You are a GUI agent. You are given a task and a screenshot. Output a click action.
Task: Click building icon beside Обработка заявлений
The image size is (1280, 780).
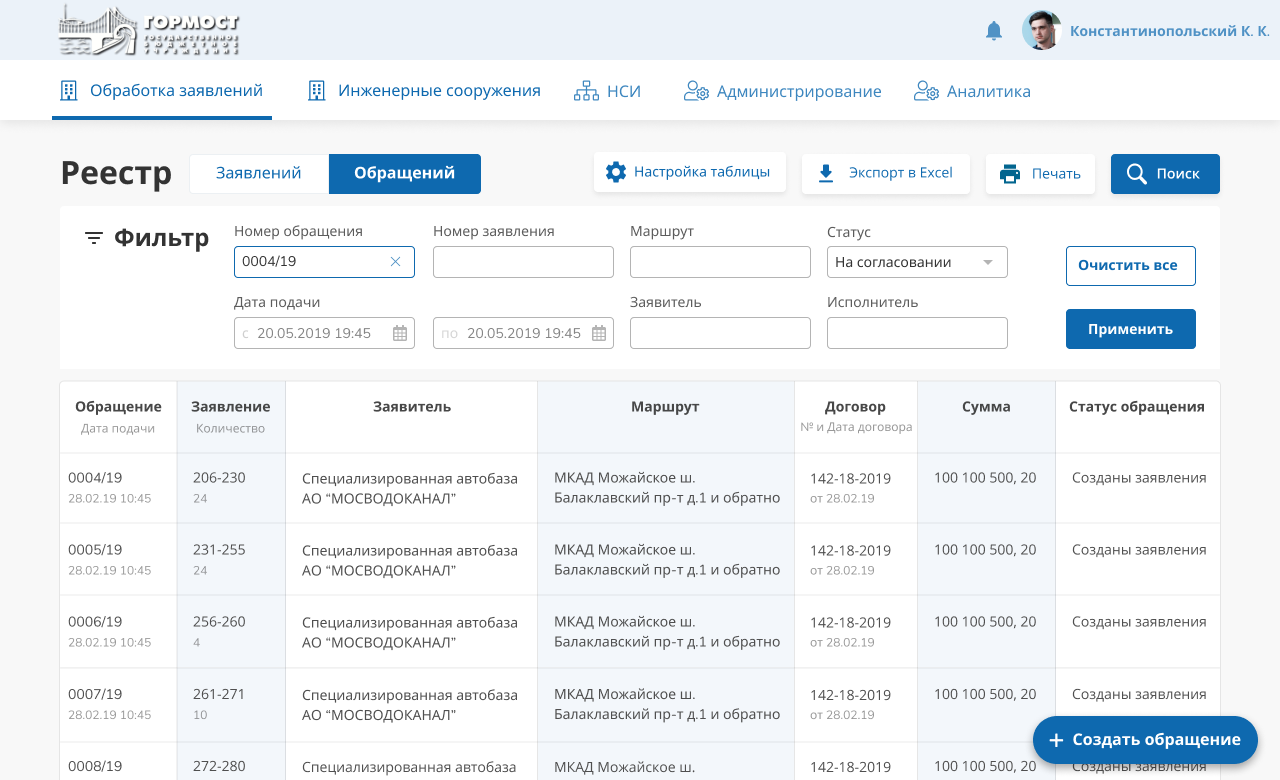(x=69, y=91)
